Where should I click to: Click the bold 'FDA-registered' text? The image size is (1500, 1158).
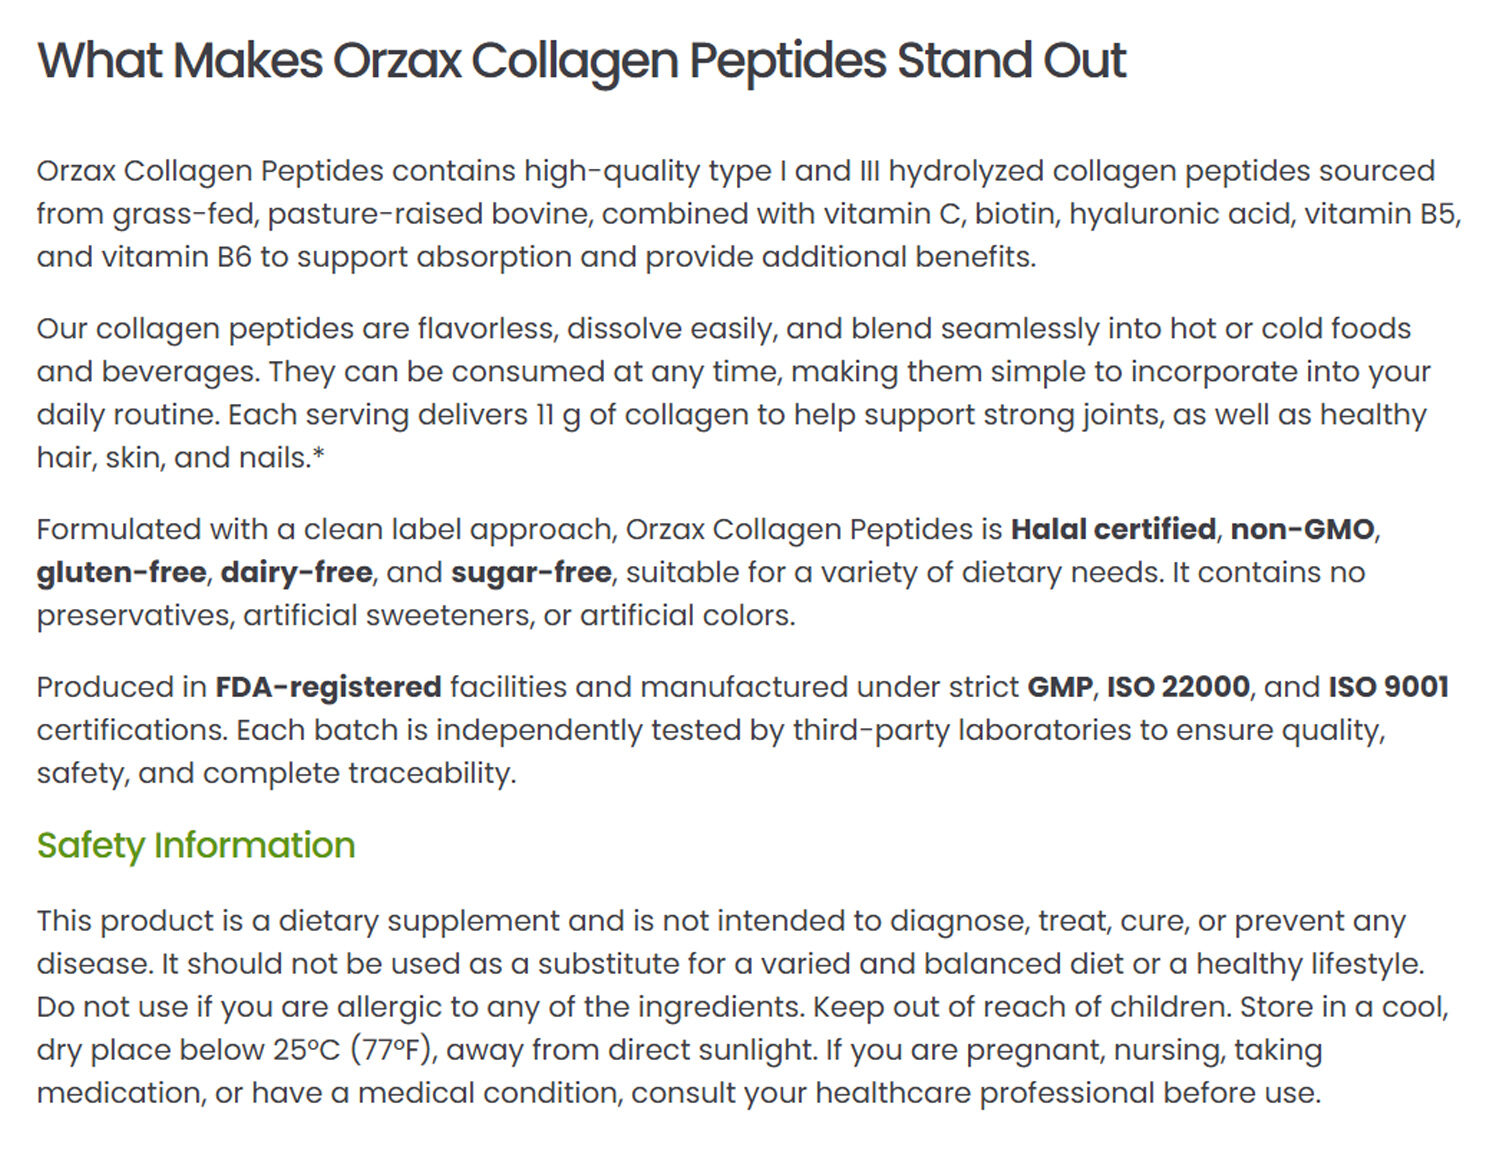pyautogui.click(x=328, y=687)
